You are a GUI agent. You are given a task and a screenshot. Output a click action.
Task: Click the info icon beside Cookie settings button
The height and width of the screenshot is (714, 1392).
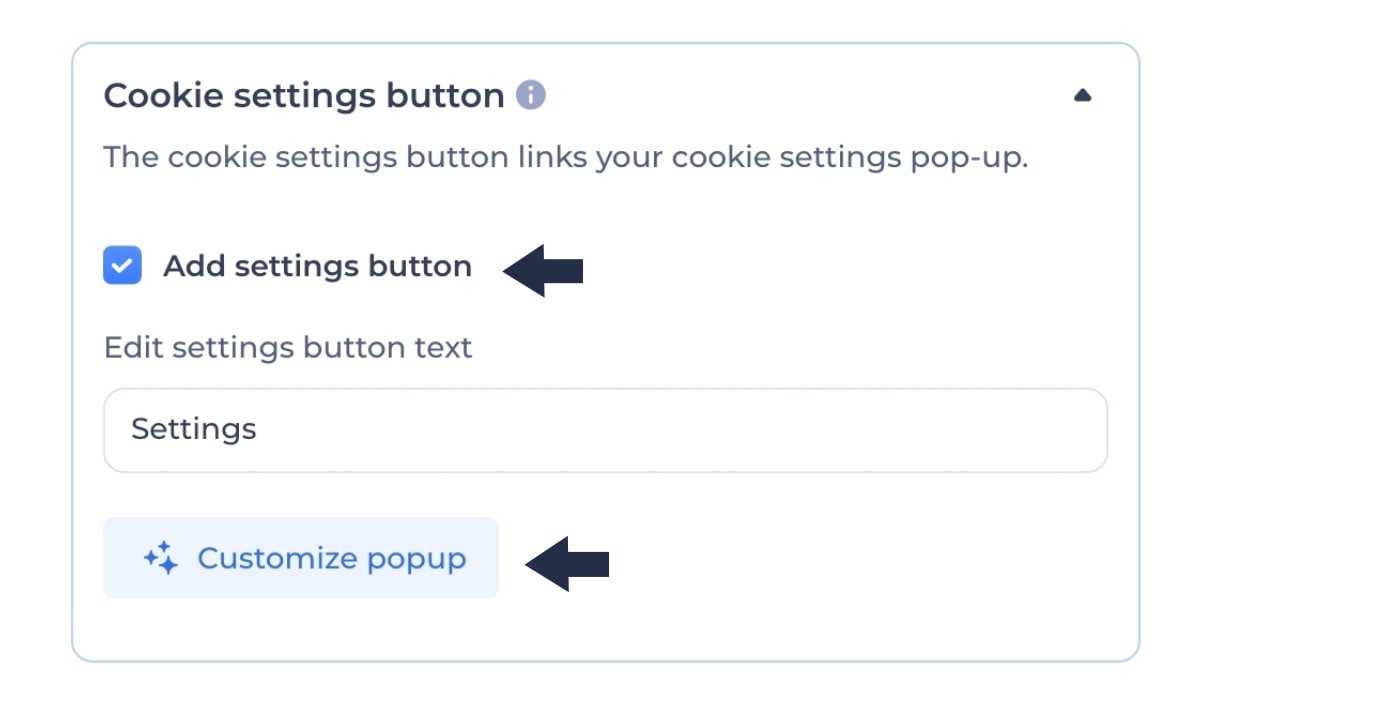(x=531, y=96)
